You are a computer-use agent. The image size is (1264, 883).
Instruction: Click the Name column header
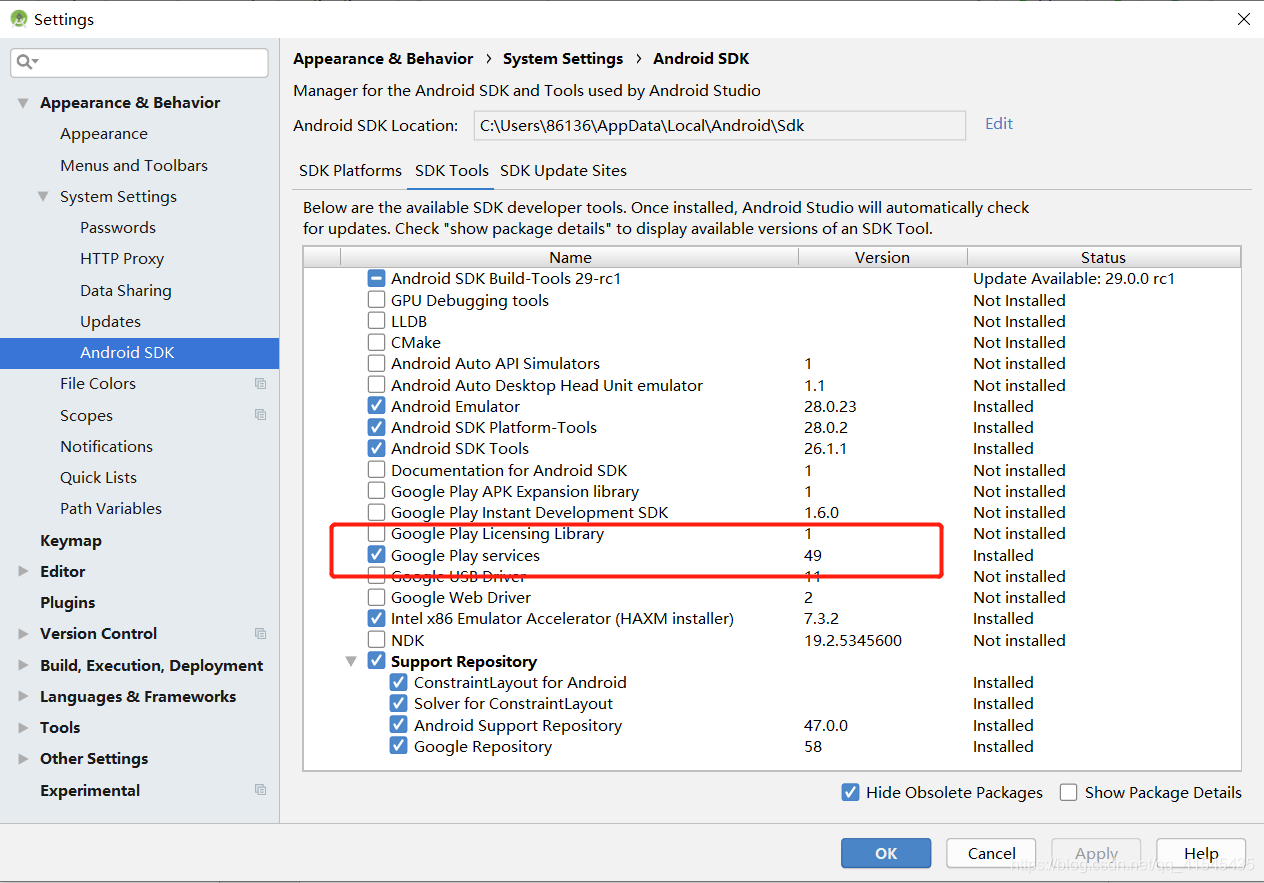pos(570,258)
